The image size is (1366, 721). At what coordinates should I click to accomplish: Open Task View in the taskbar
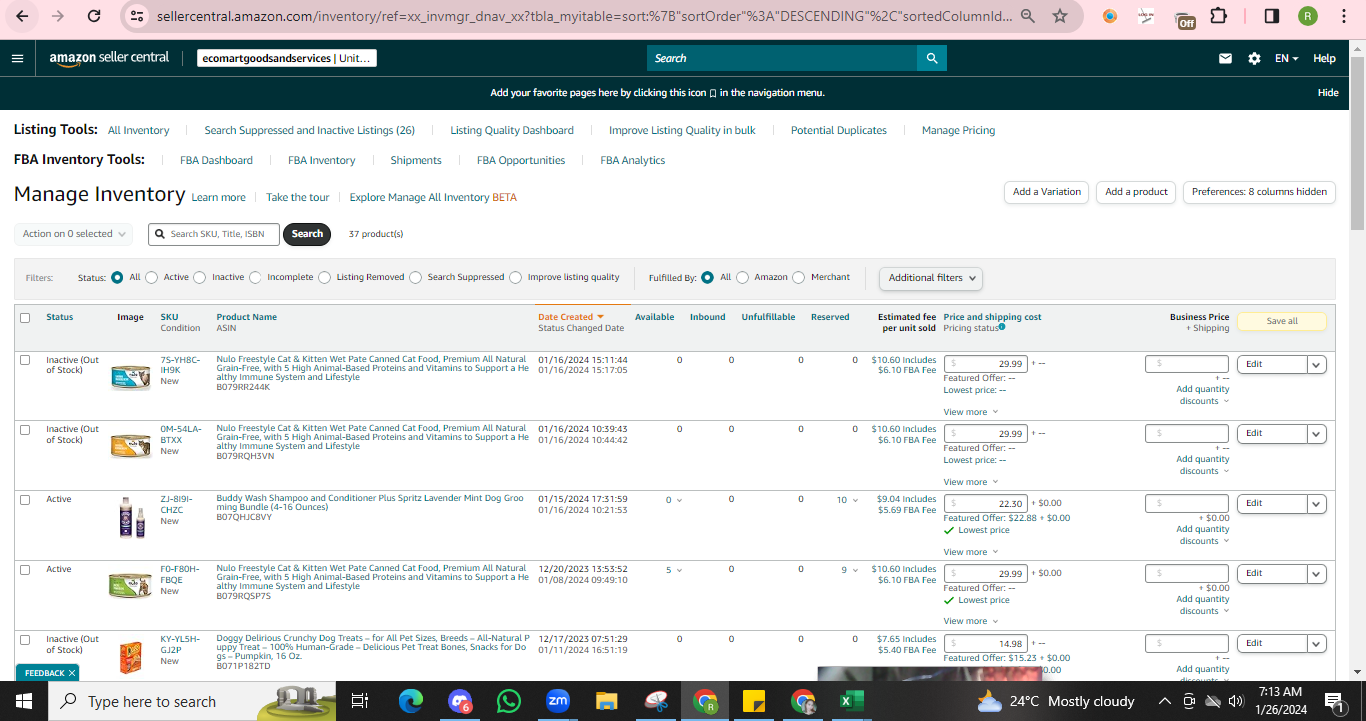360,701
